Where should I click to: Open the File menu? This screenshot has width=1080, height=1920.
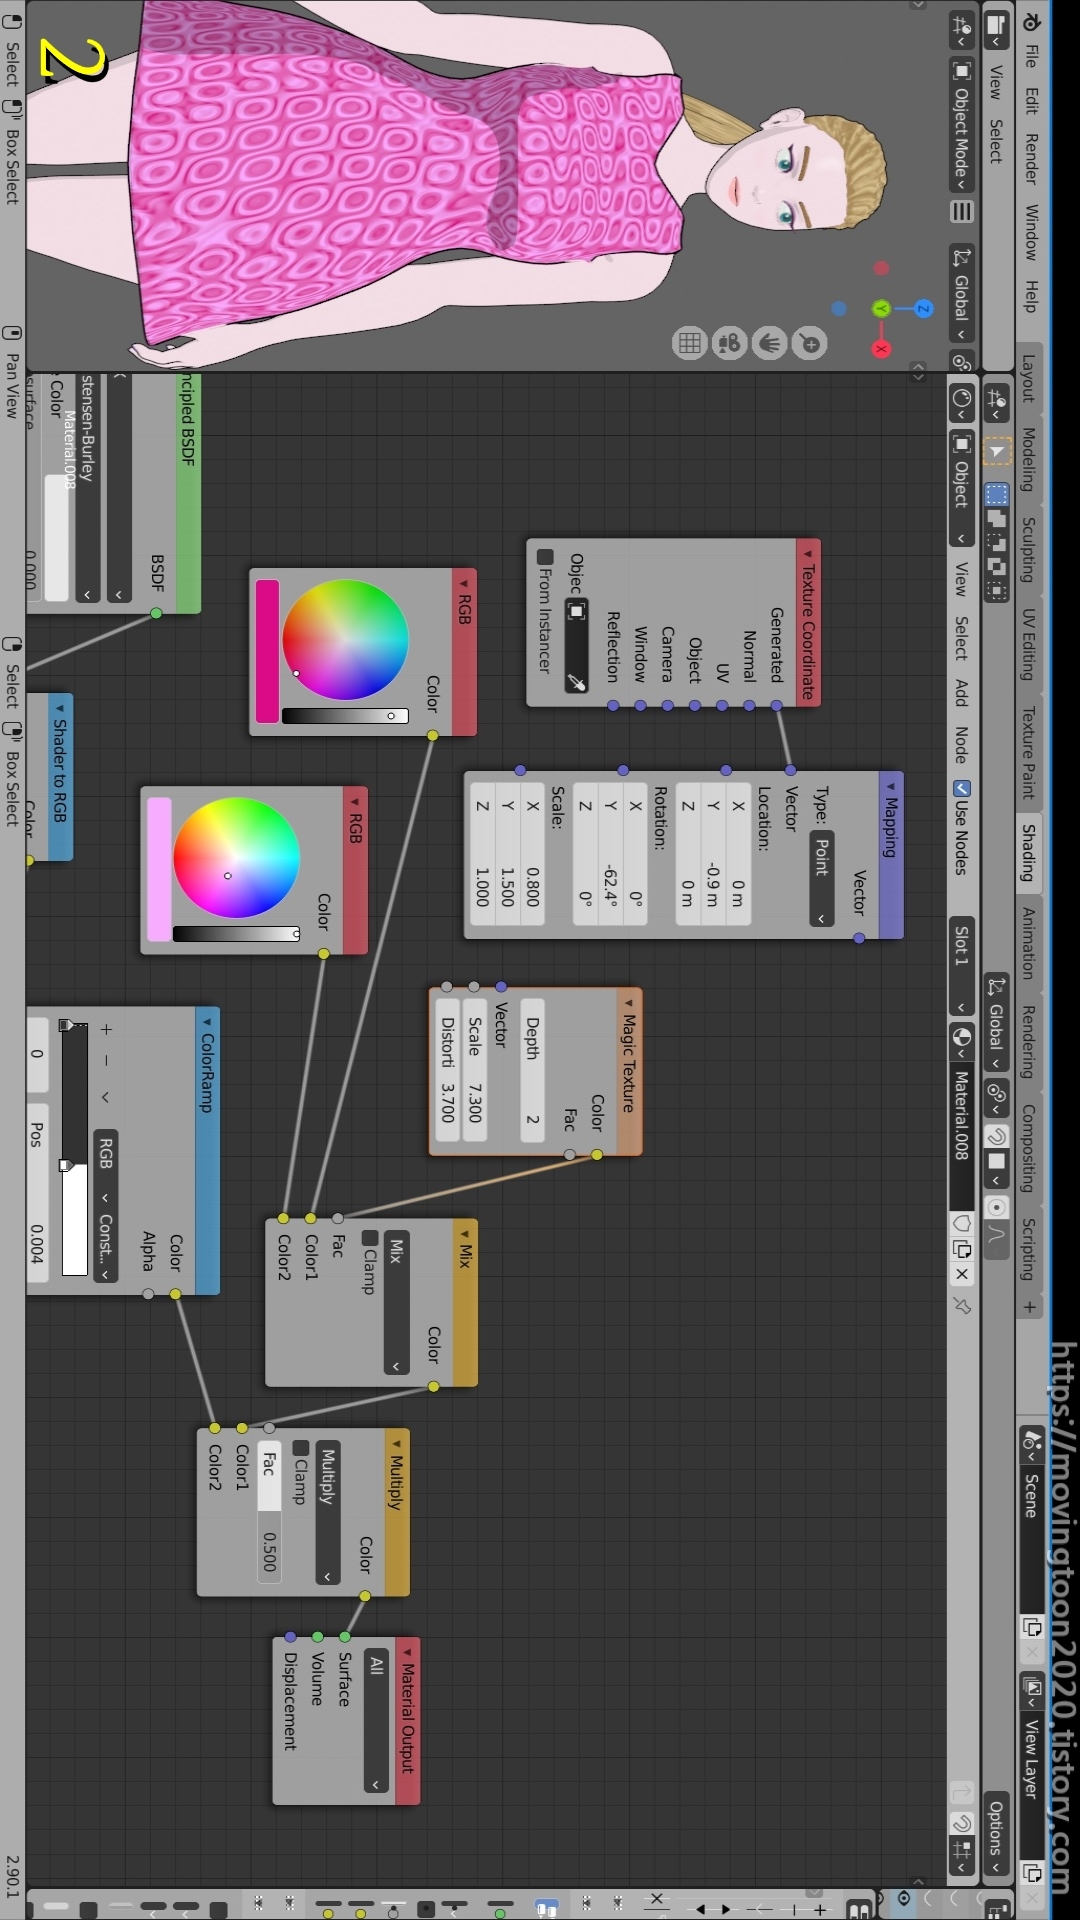pos(1031,56)
